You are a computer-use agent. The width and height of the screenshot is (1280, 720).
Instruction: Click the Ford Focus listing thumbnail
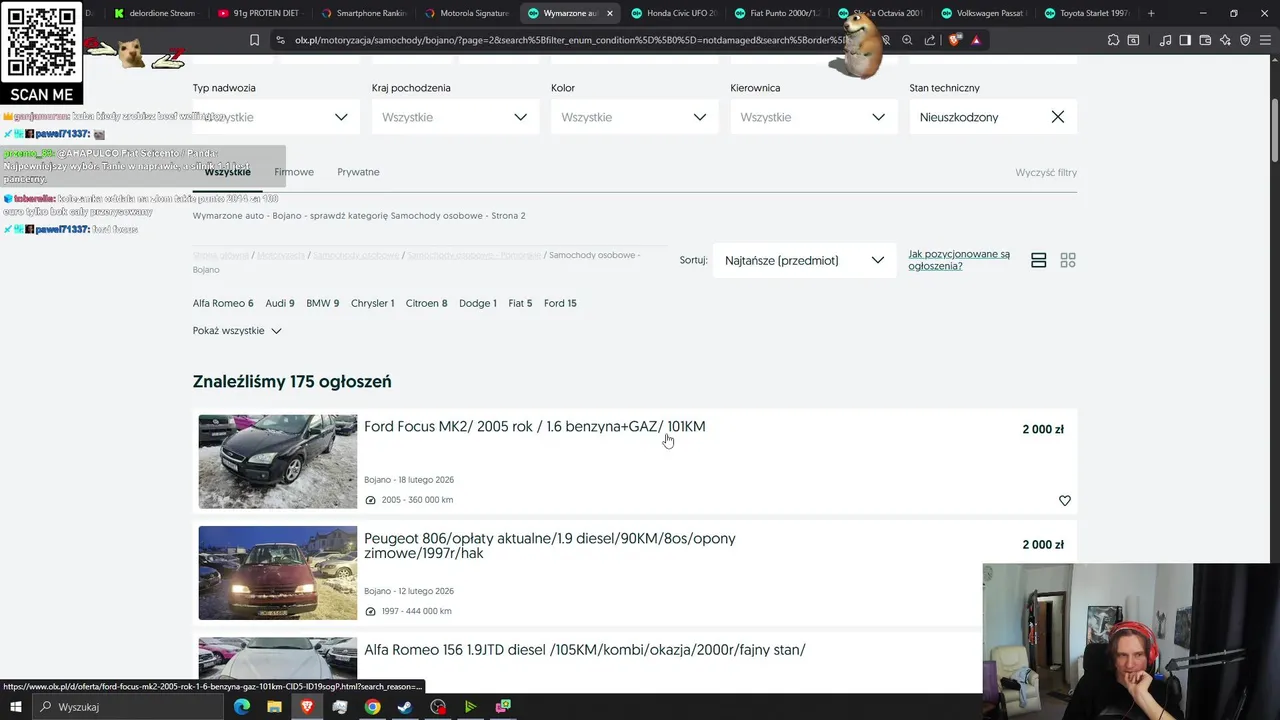point(277,462)
